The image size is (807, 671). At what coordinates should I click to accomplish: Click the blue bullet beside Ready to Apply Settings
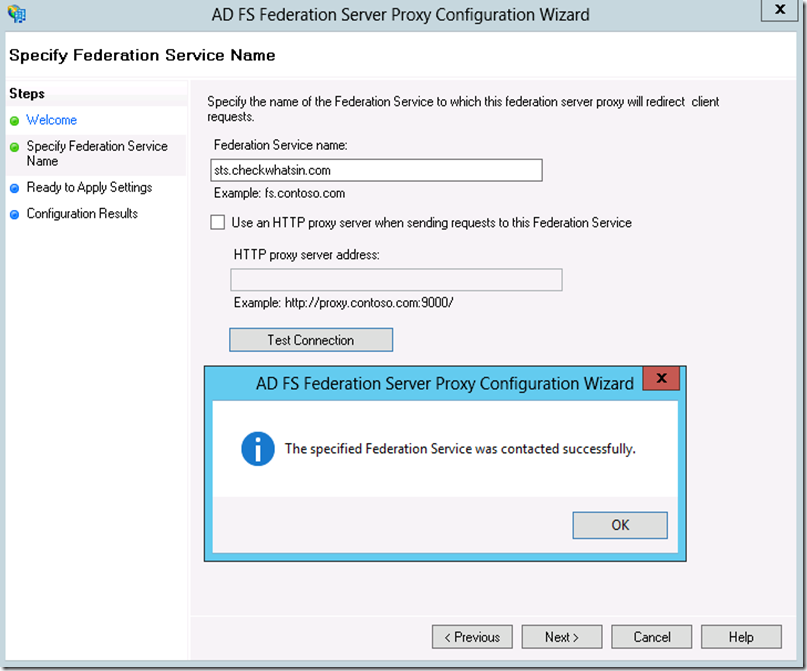(x=14, y=188)
